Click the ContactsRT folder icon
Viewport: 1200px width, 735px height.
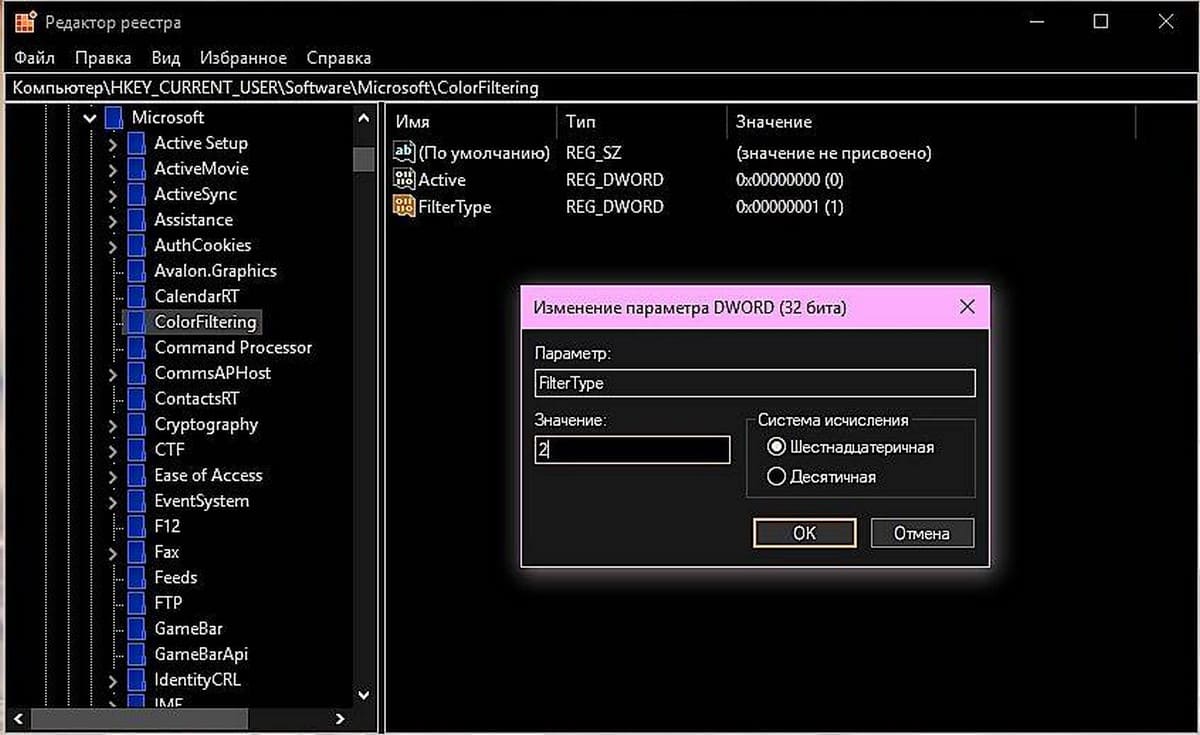tap(136, 398)
